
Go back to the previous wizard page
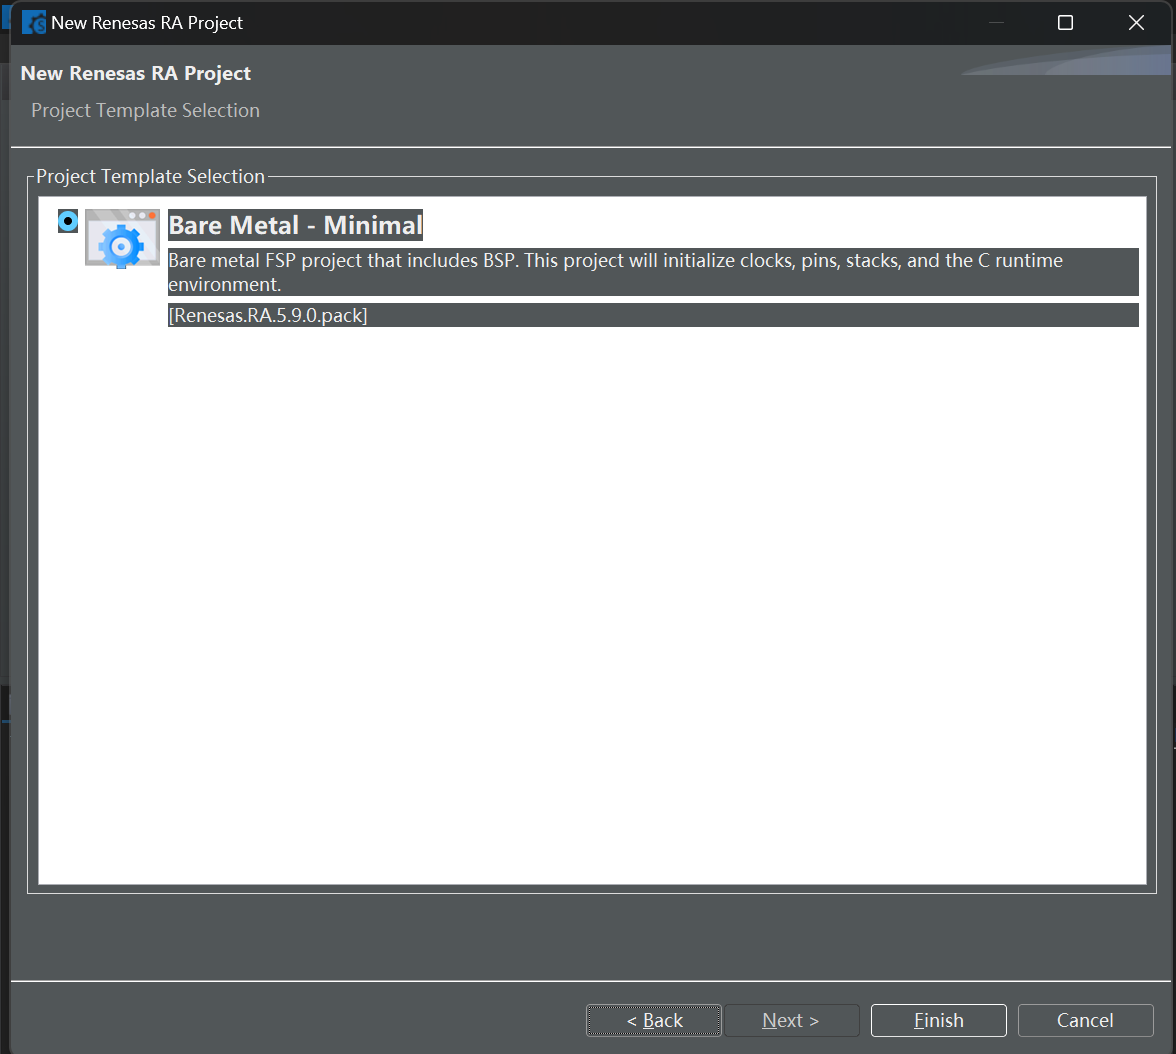pyautogui.click(x=653, y=1020)
